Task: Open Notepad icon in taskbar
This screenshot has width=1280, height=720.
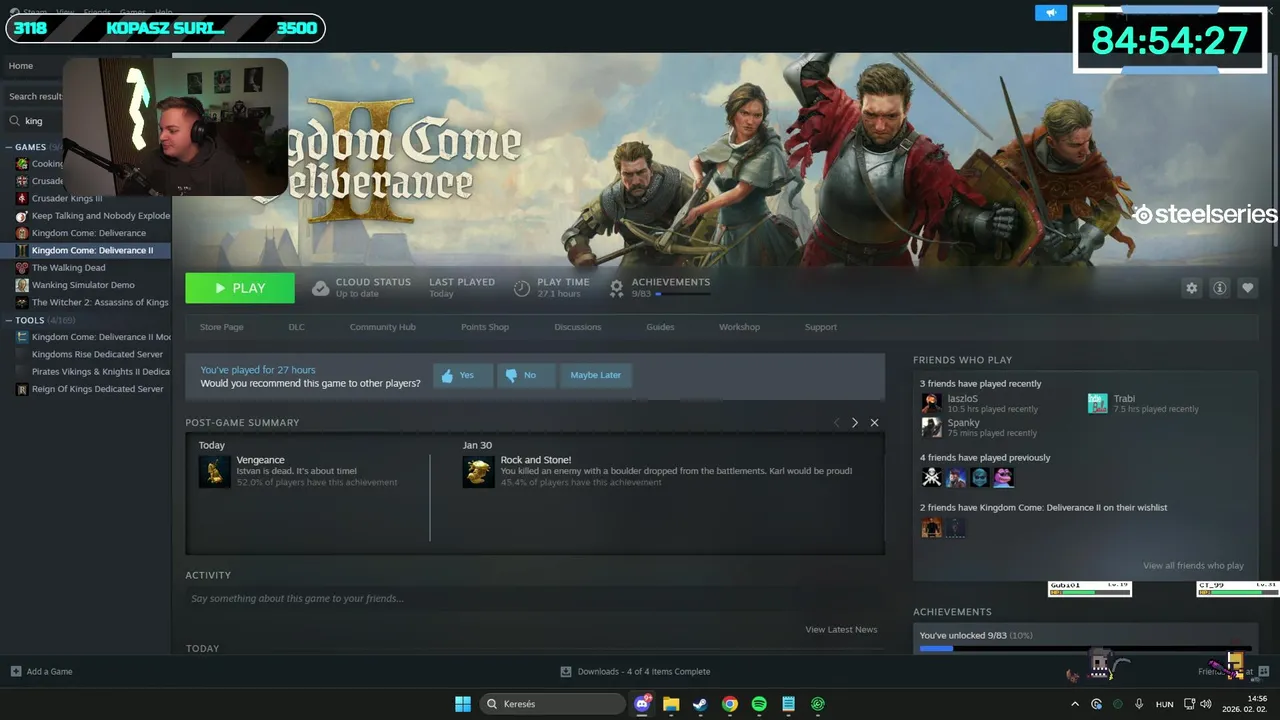Action: (788, 704)
